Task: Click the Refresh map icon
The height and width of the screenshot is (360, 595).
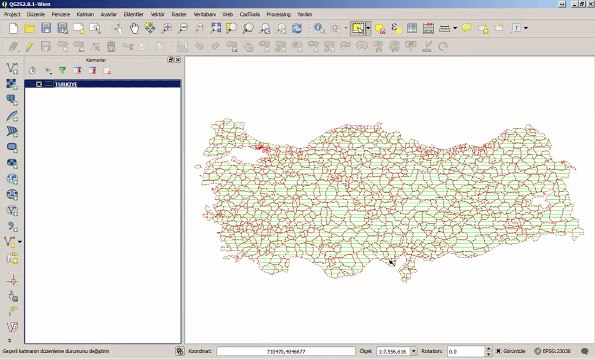Action: 297,28
